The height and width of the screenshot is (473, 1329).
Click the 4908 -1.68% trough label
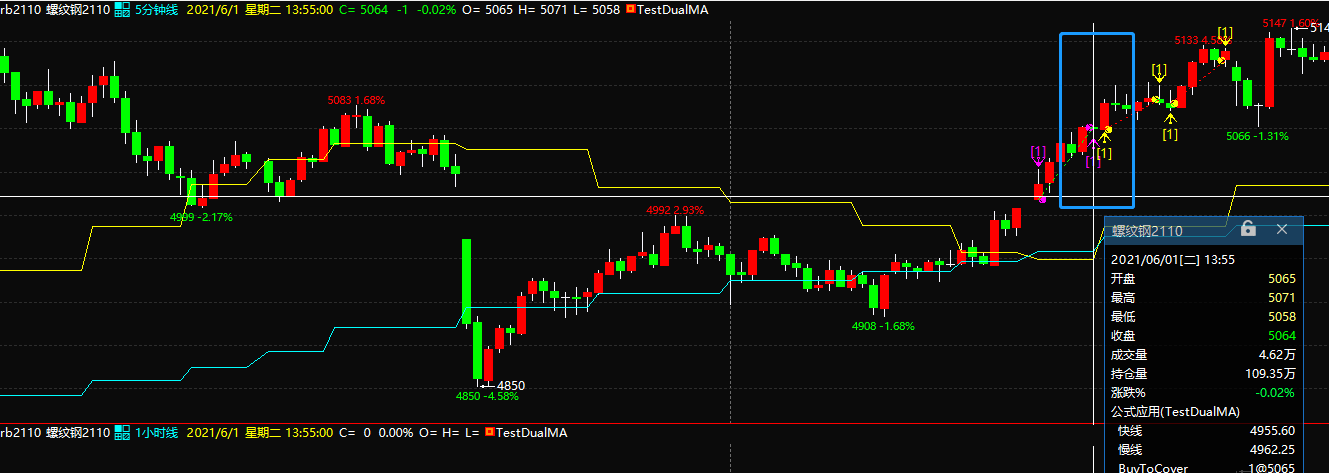tap(883, 326)
